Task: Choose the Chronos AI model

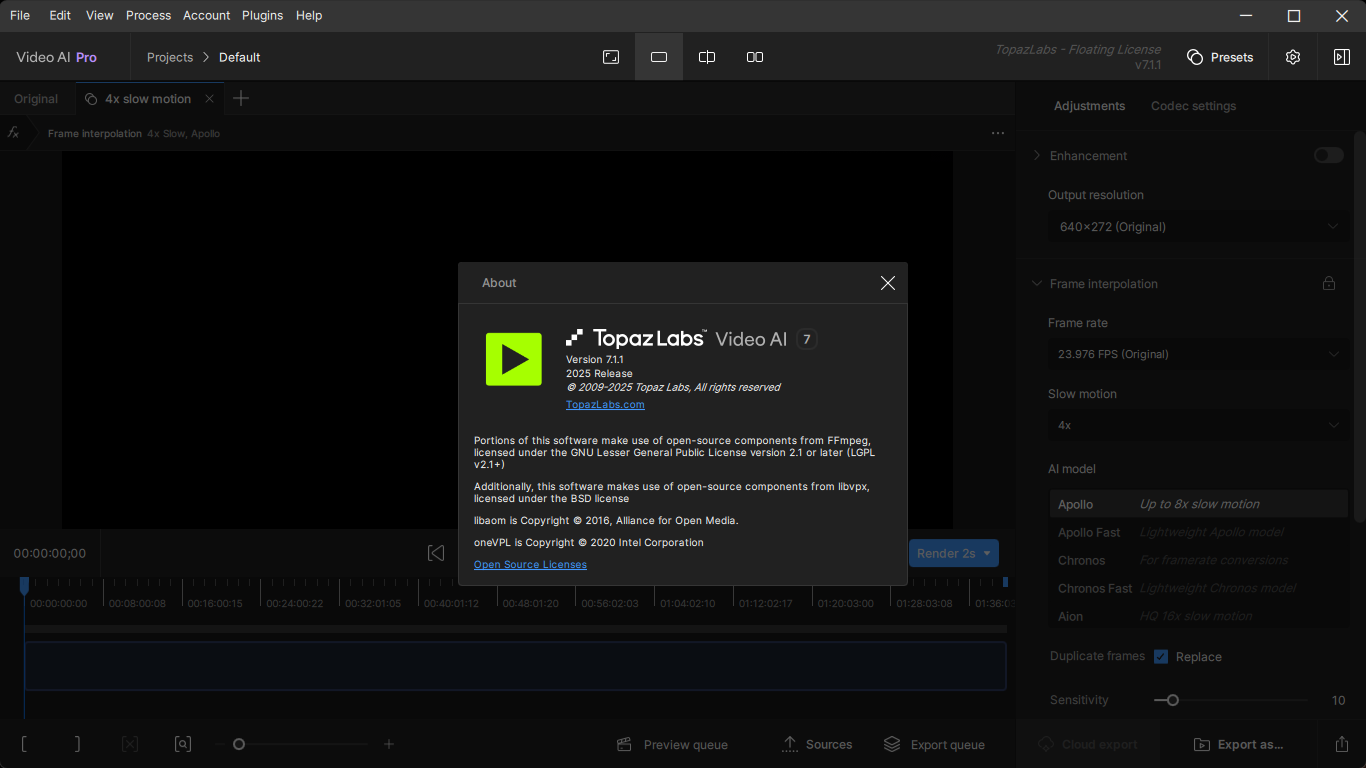Action: (x=1199, y=560)
